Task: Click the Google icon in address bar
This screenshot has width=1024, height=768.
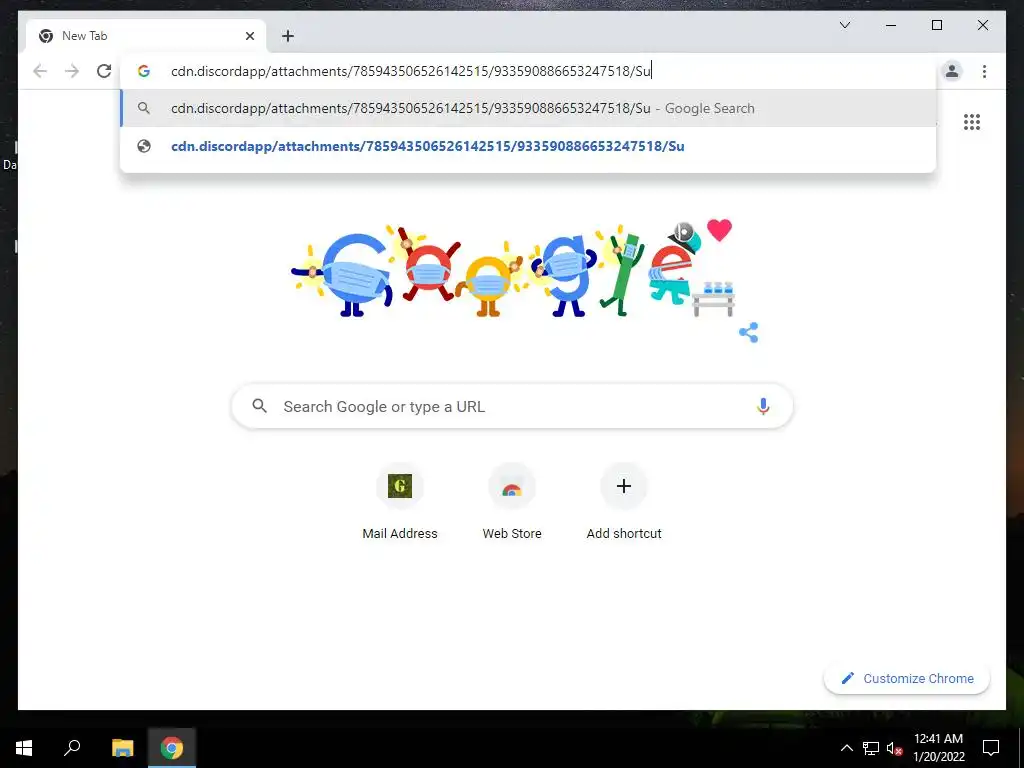Action: click(x=144, y=71)
